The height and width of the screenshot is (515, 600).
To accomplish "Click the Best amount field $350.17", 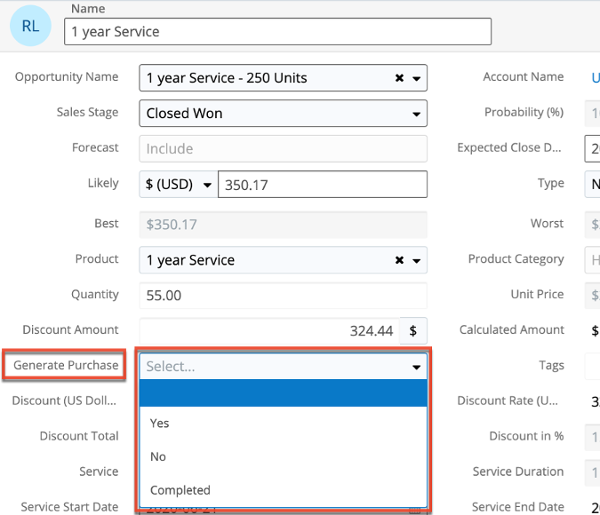I will click(x=283, y=224).
